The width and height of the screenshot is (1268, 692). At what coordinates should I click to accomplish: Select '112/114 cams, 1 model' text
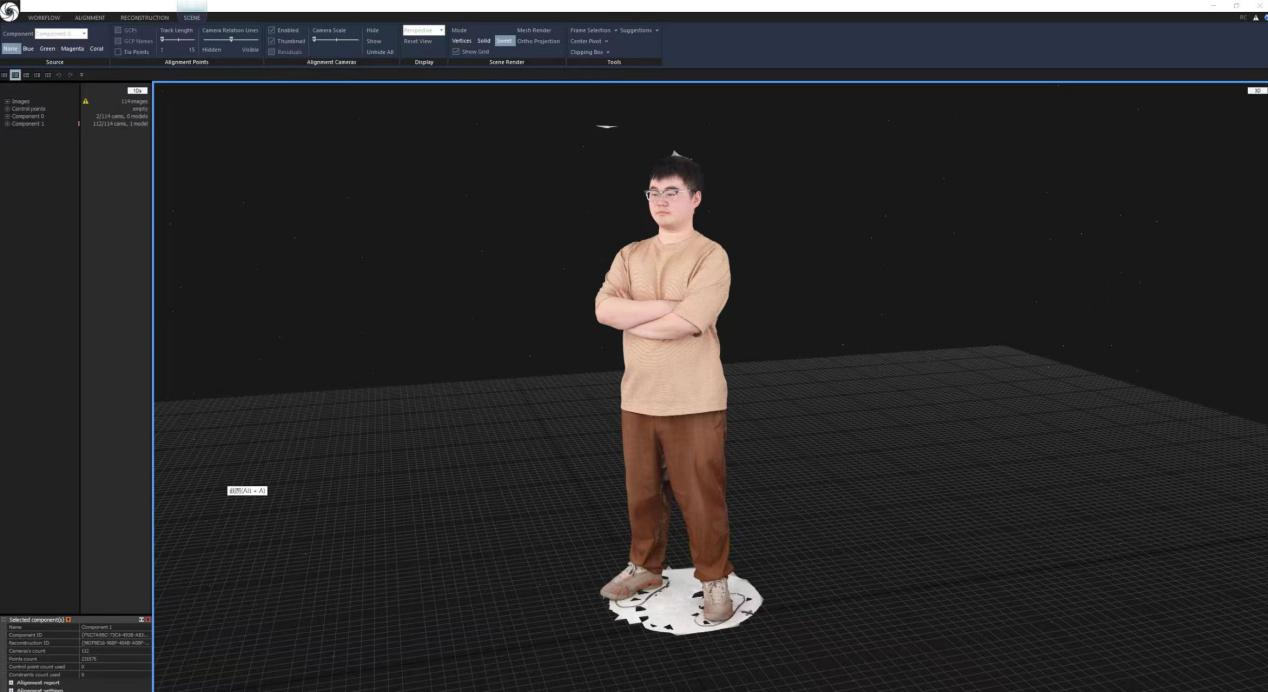pos(120,123)
